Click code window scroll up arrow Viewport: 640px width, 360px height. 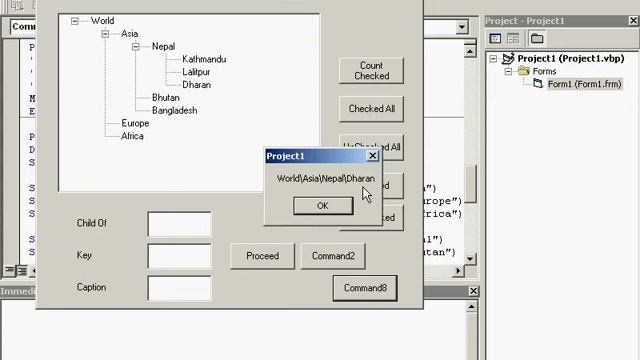pyautogui.click(x=470, y=51)
